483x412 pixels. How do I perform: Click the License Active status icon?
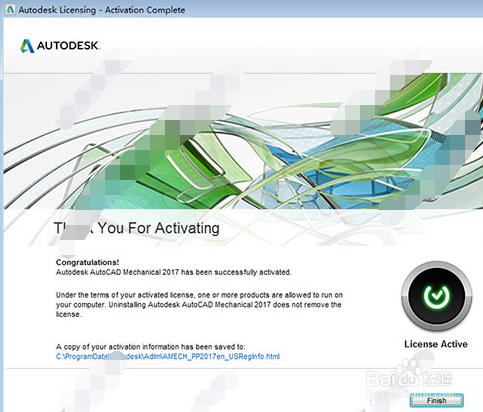click(436, 296)
